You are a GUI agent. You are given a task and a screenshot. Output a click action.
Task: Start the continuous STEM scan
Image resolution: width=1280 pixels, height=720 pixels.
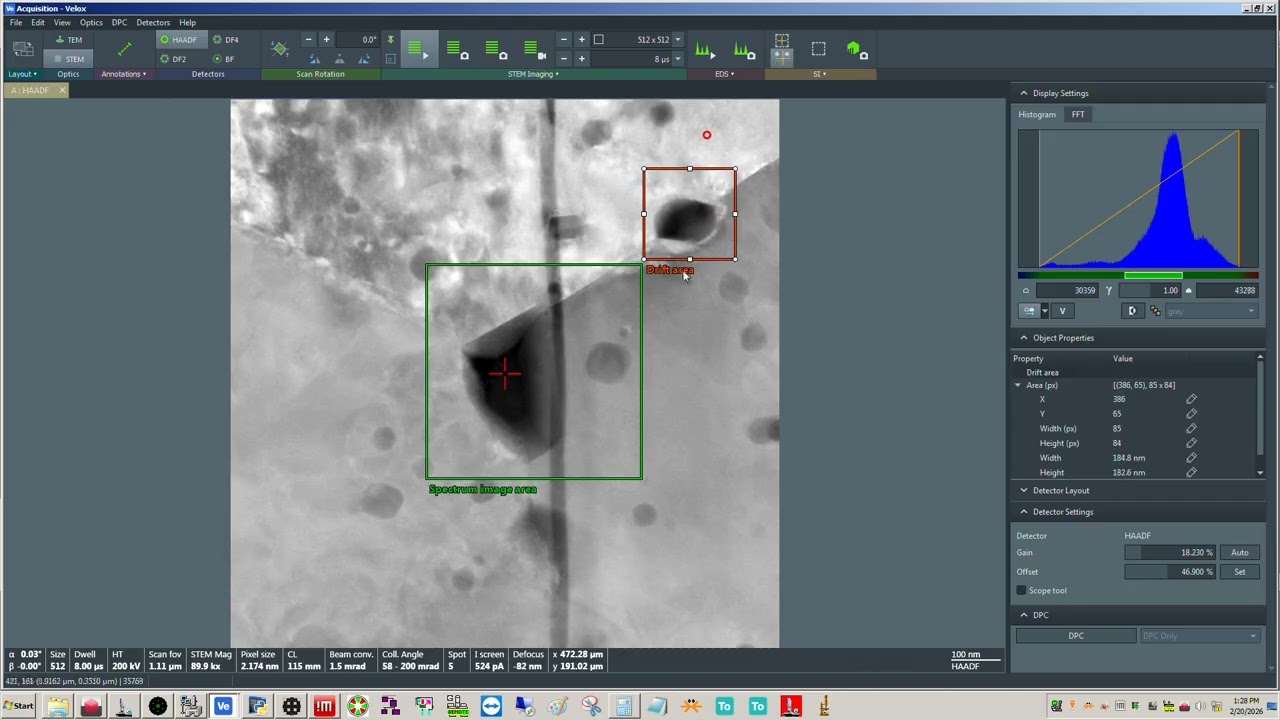pos(418,51)
